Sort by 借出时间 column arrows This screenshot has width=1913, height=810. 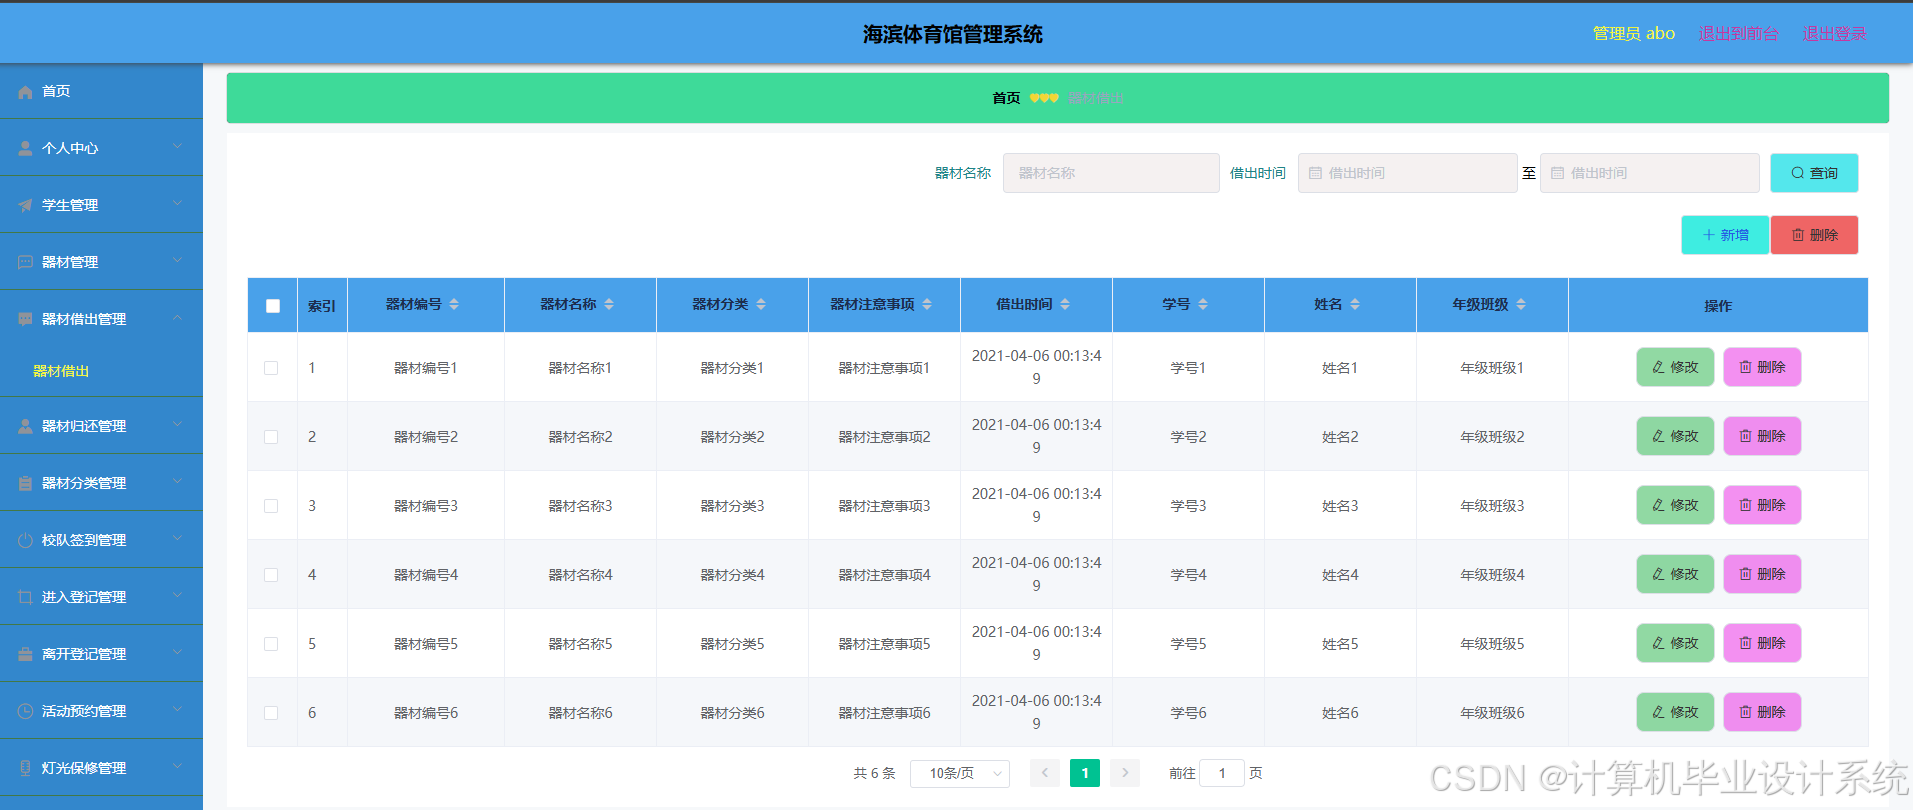pyautogui.click(x=1065, y=304)
